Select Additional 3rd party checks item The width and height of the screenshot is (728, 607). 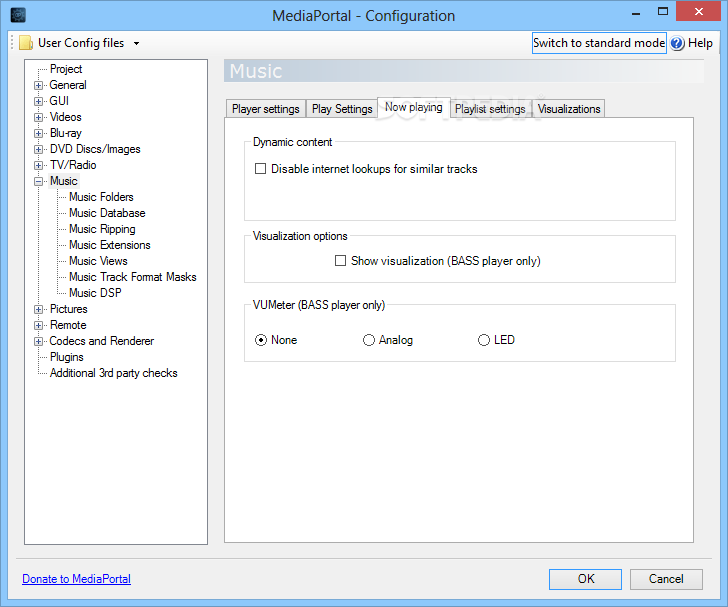tap(114, 373)
